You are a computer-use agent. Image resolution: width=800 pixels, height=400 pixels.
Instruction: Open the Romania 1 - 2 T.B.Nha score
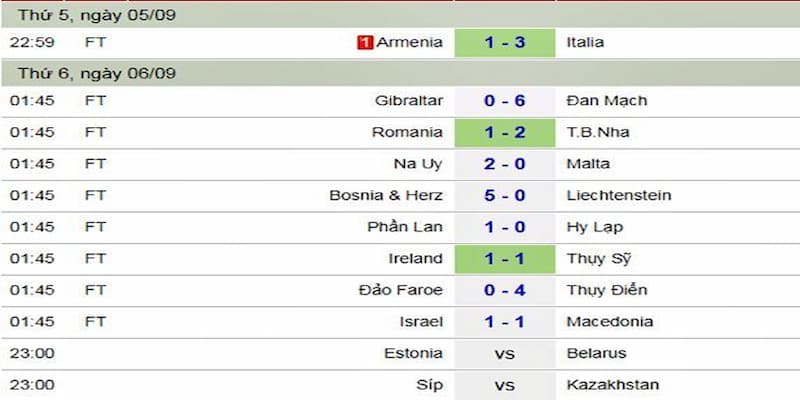pyautogui.click(x=504, y=132)
